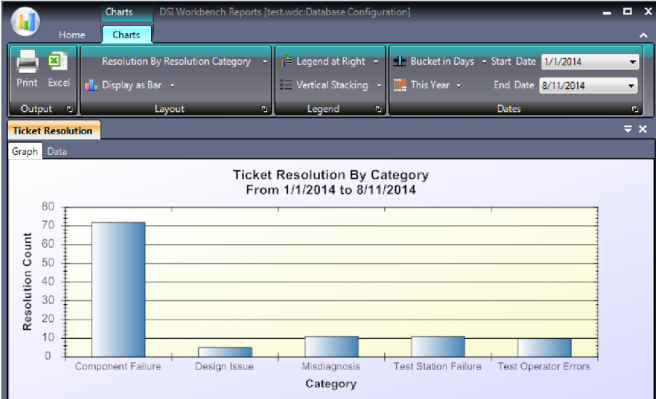
Task: Open the End Date combo box arrow
Action: coord(631,86)
